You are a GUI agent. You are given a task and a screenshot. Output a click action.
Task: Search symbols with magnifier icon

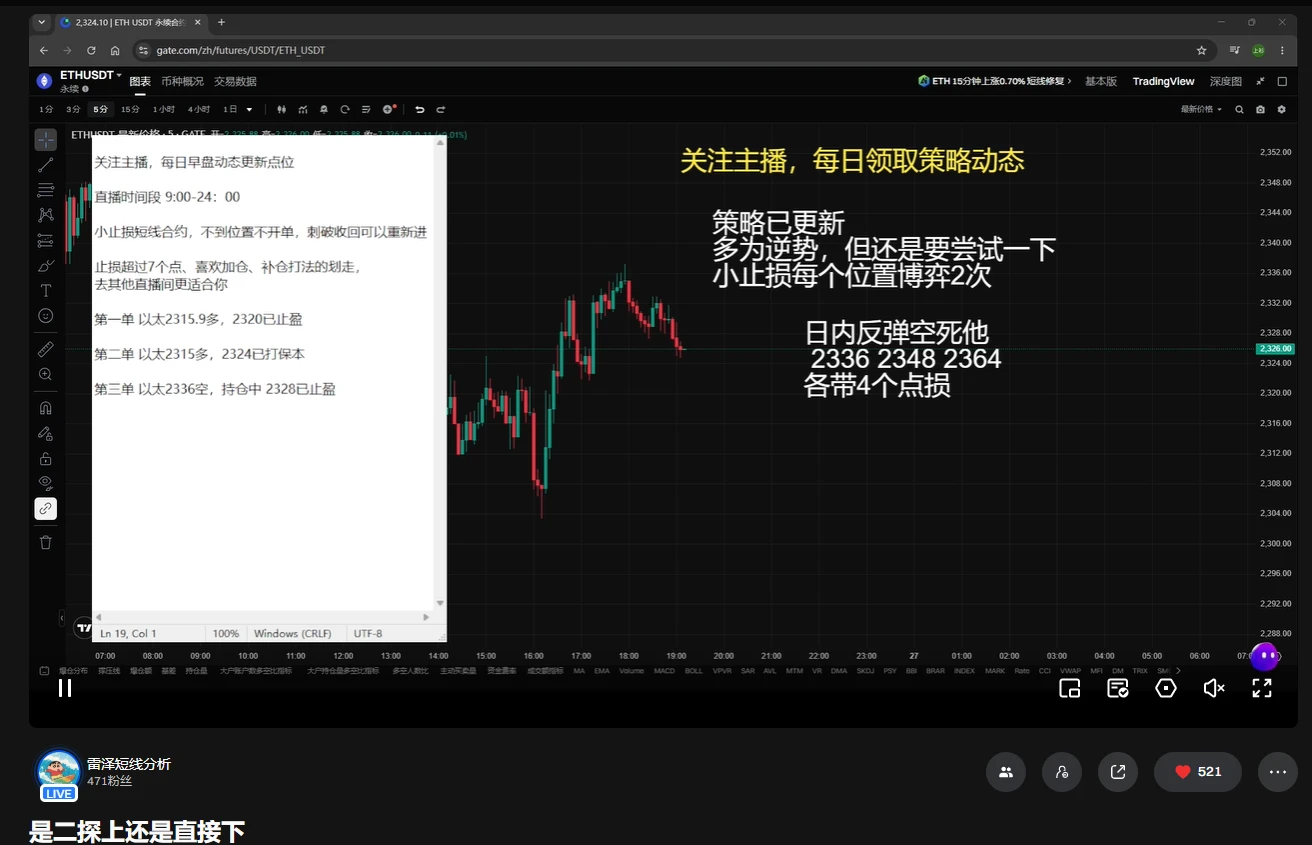tap(1239, 109)
